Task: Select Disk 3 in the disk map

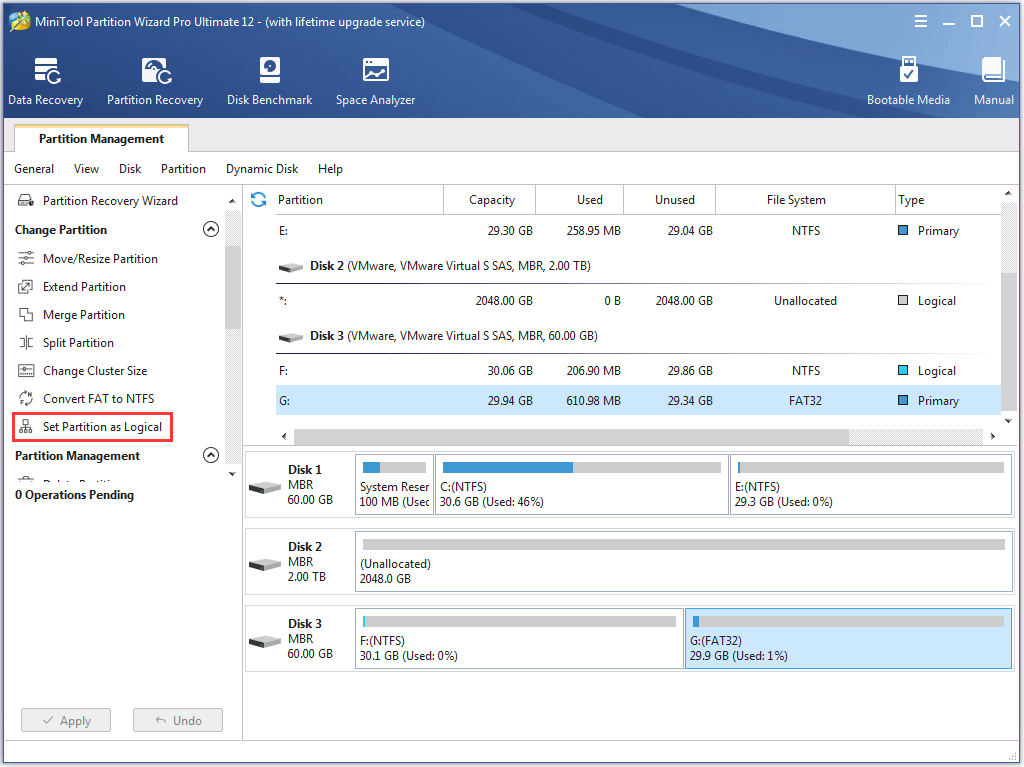Action: coord(299,639)
